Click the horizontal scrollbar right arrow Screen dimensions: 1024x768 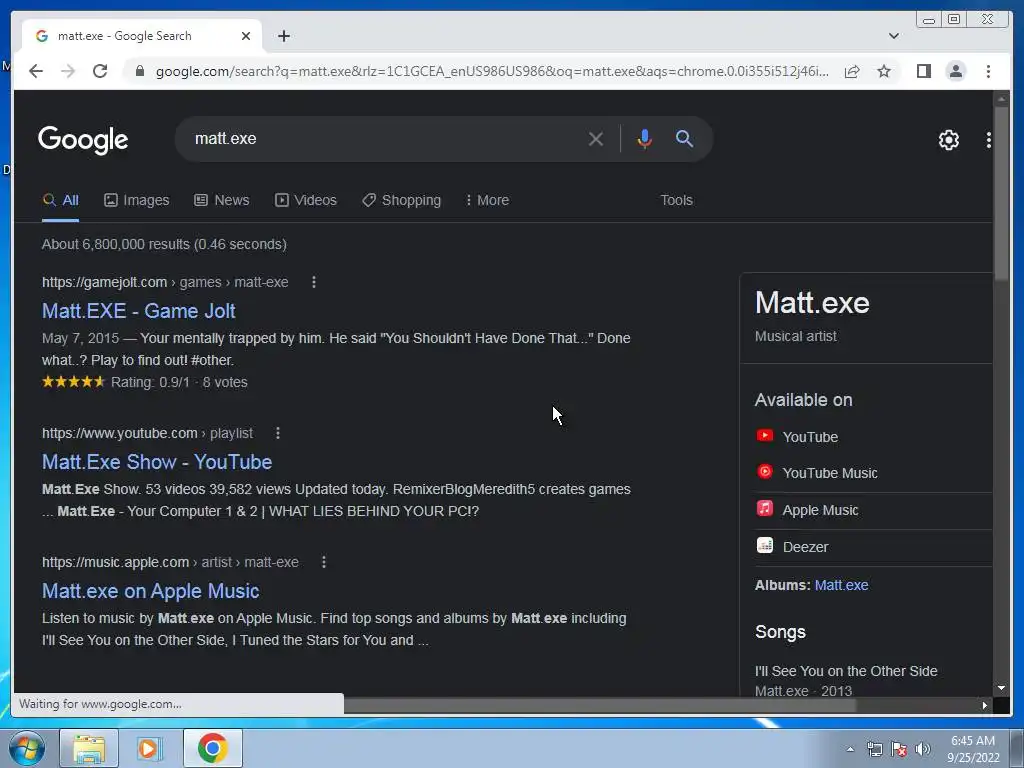984,705
